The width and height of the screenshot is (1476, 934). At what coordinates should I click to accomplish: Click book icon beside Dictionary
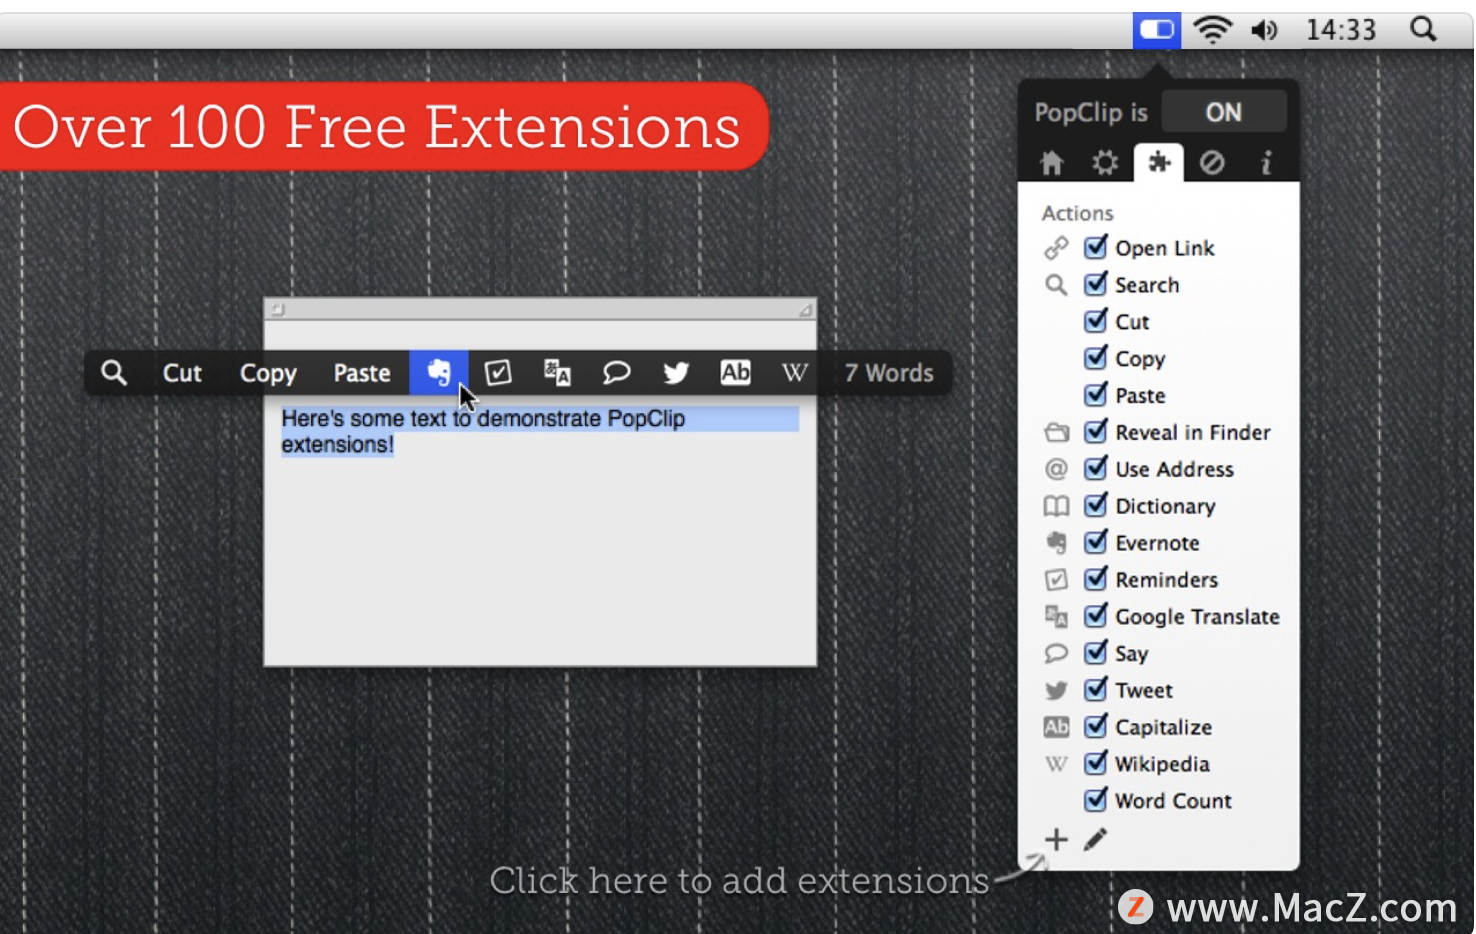point(1056,506)
